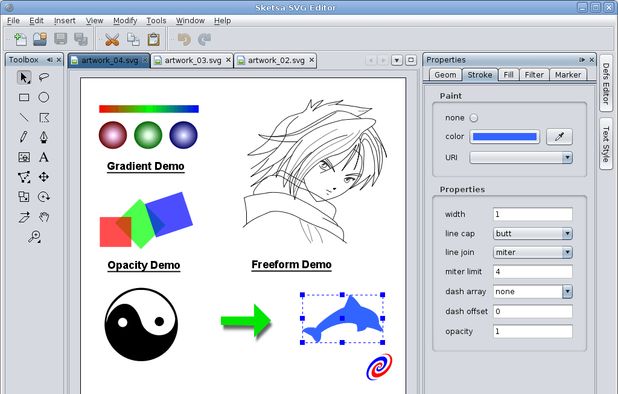
Task: Select the yin-yang symbol on canvas
Action: pos(141,325)
